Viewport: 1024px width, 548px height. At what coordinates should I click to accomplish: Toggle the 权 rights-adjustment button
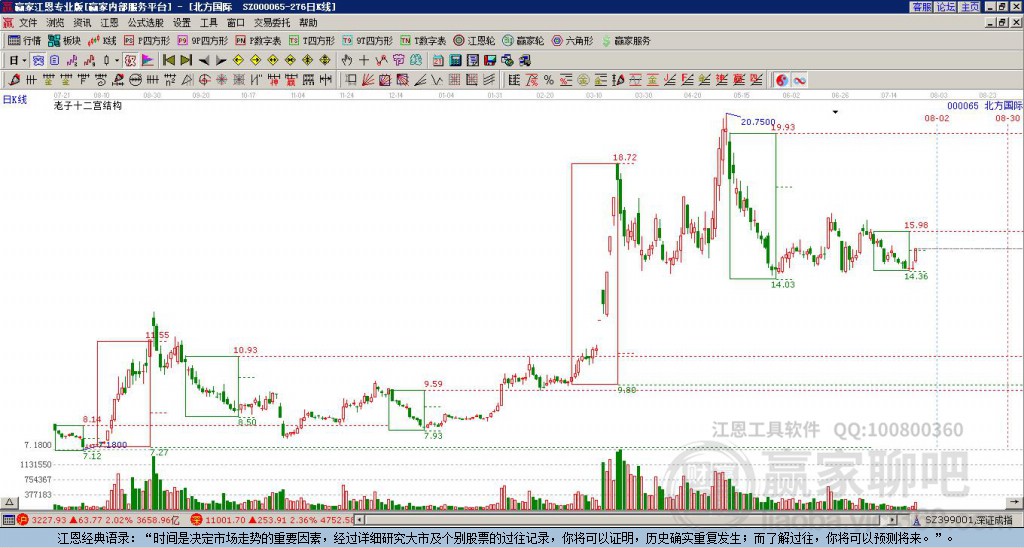click(x=130, y=61)
